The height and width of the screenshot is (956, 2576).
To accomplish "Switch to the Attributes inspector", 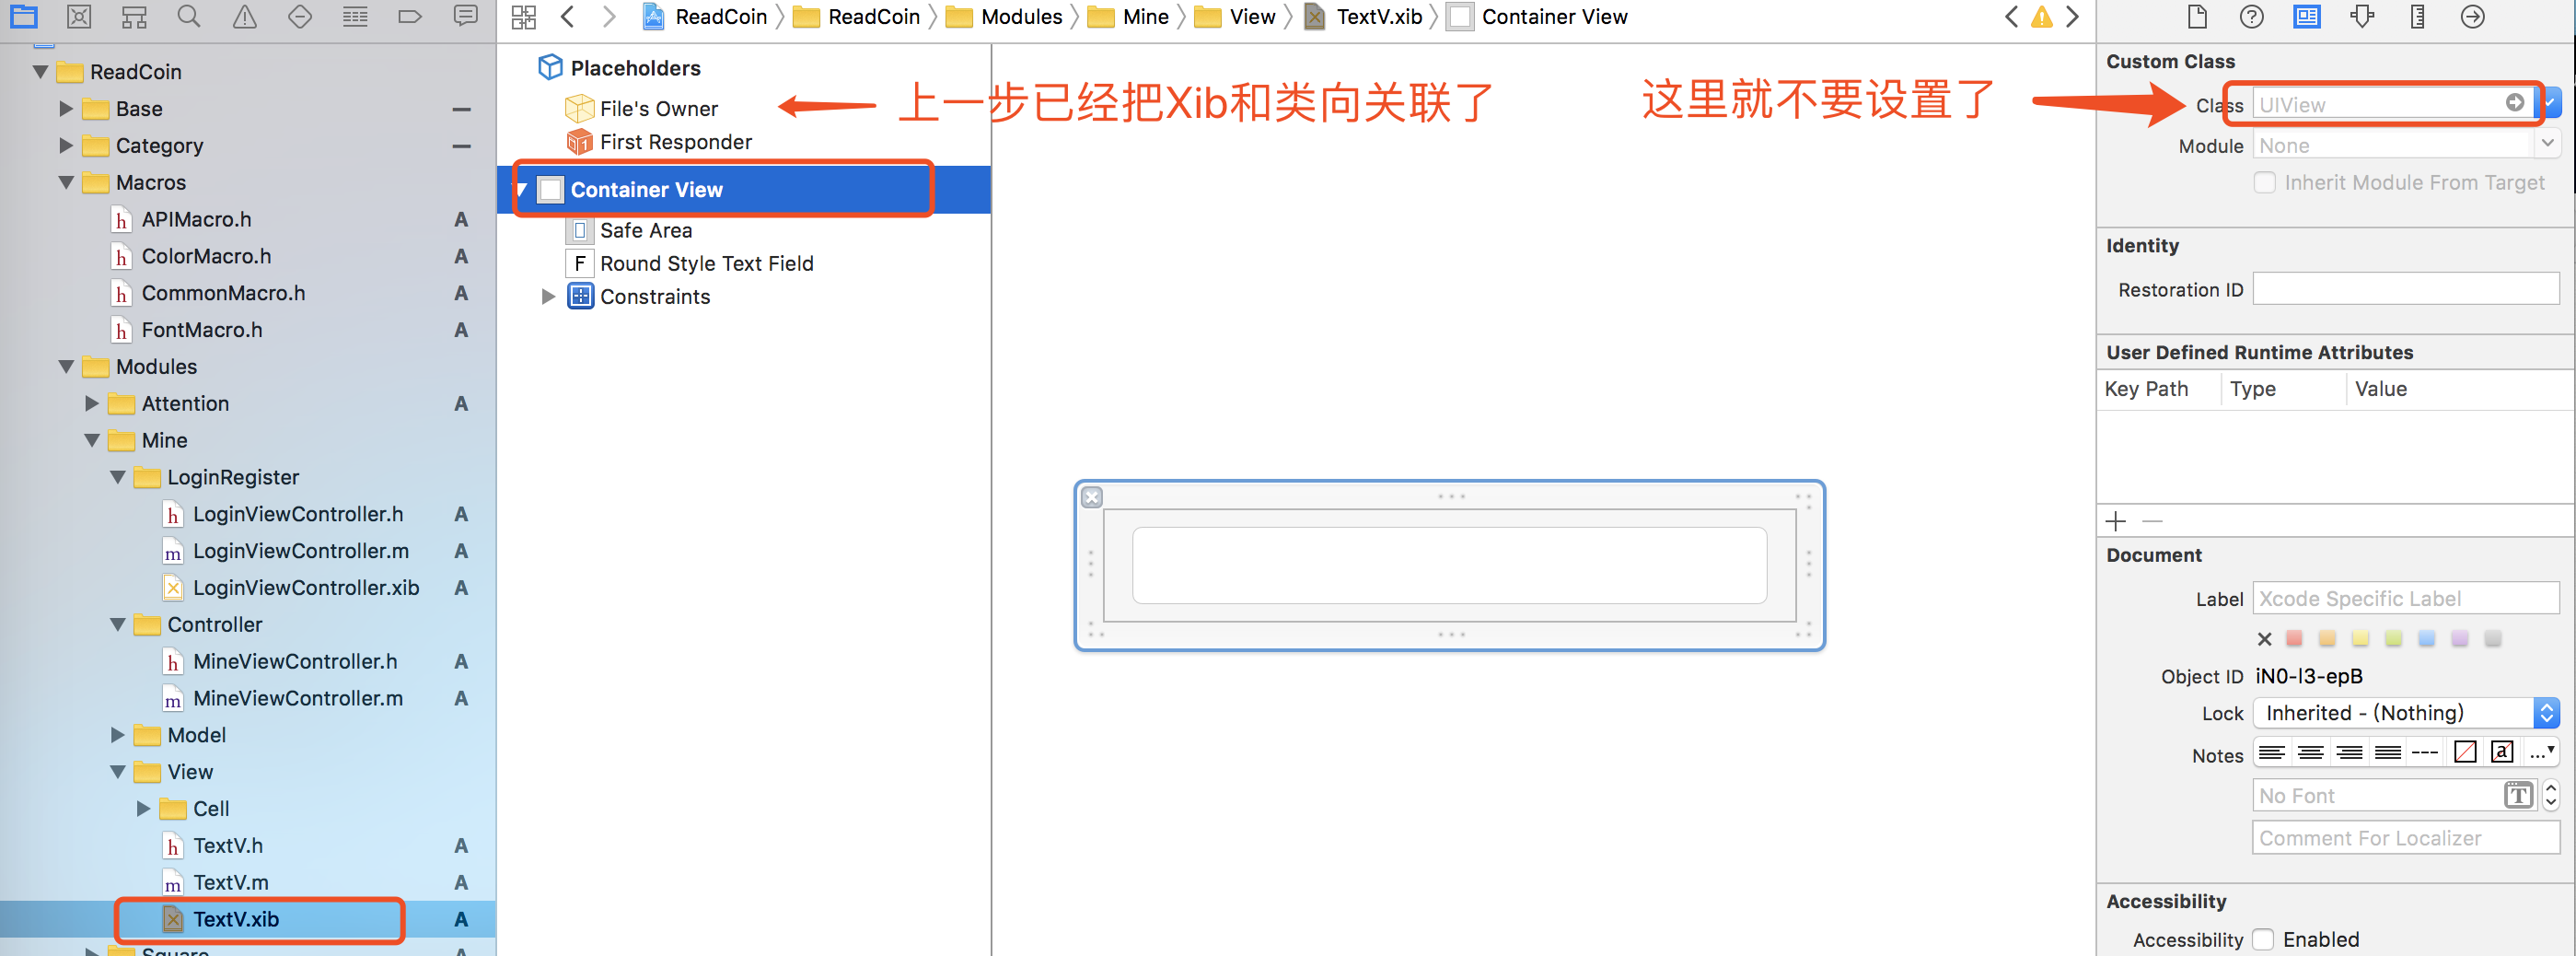I will pyautogui.click(x=2361, y=17).
